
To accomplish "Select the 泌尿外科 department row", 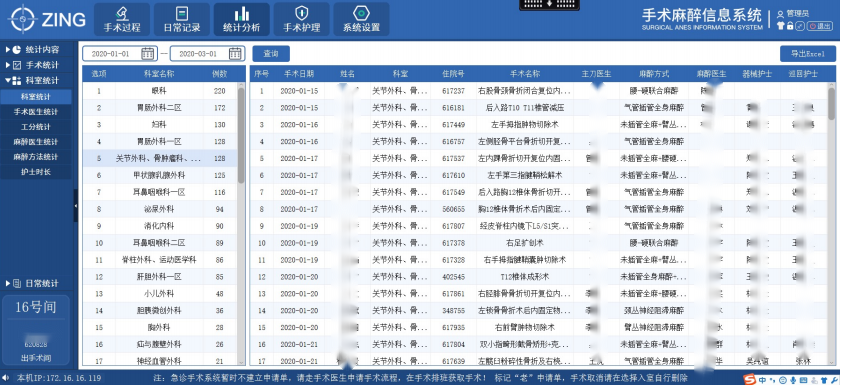I will coord(159,209).
